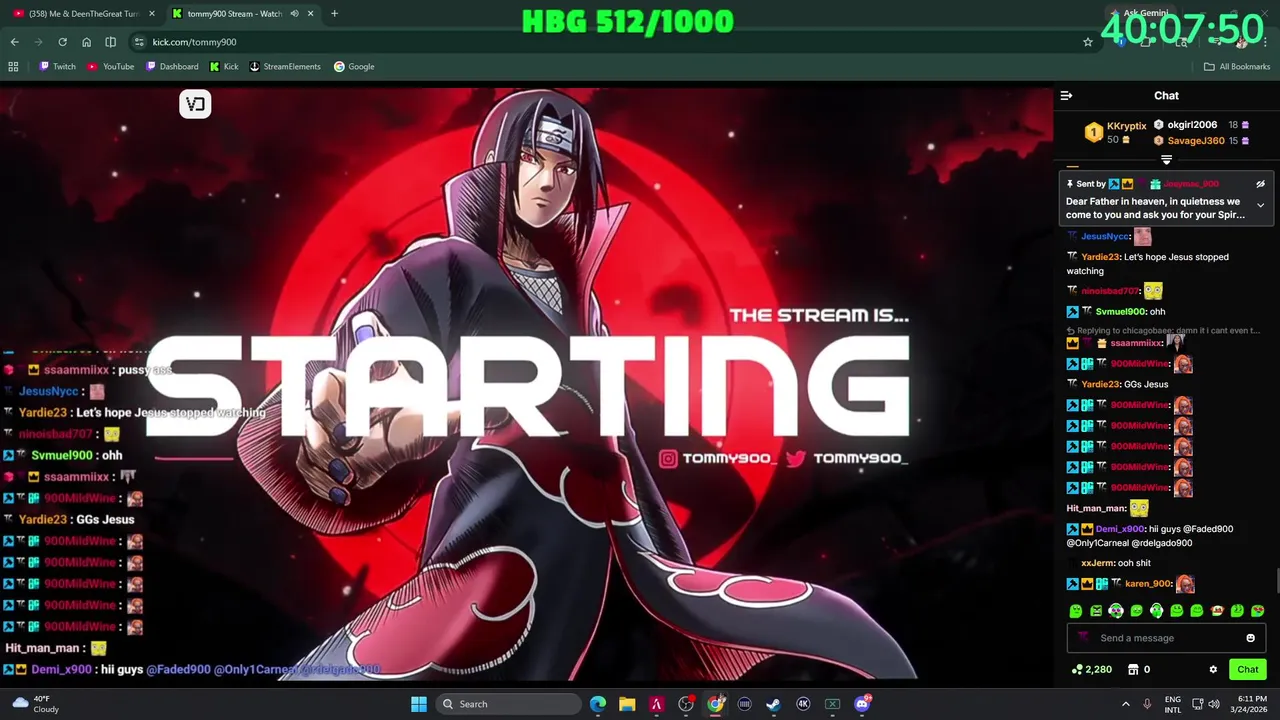Viewport: 1280px width, 720px height.
Task: Click username Svmuel900 in chat
Action: (x=1122, y=312)
